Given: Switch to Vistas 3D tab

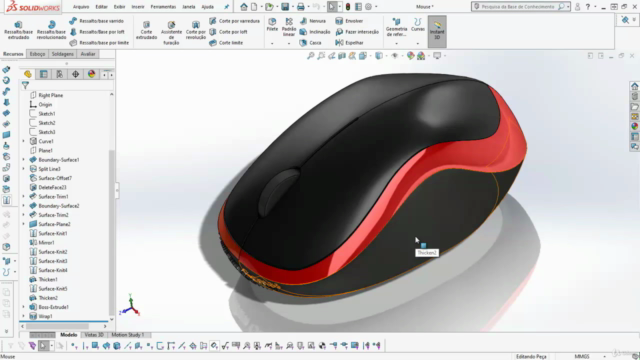Looking at the screenshot, I should click(94, 335).
